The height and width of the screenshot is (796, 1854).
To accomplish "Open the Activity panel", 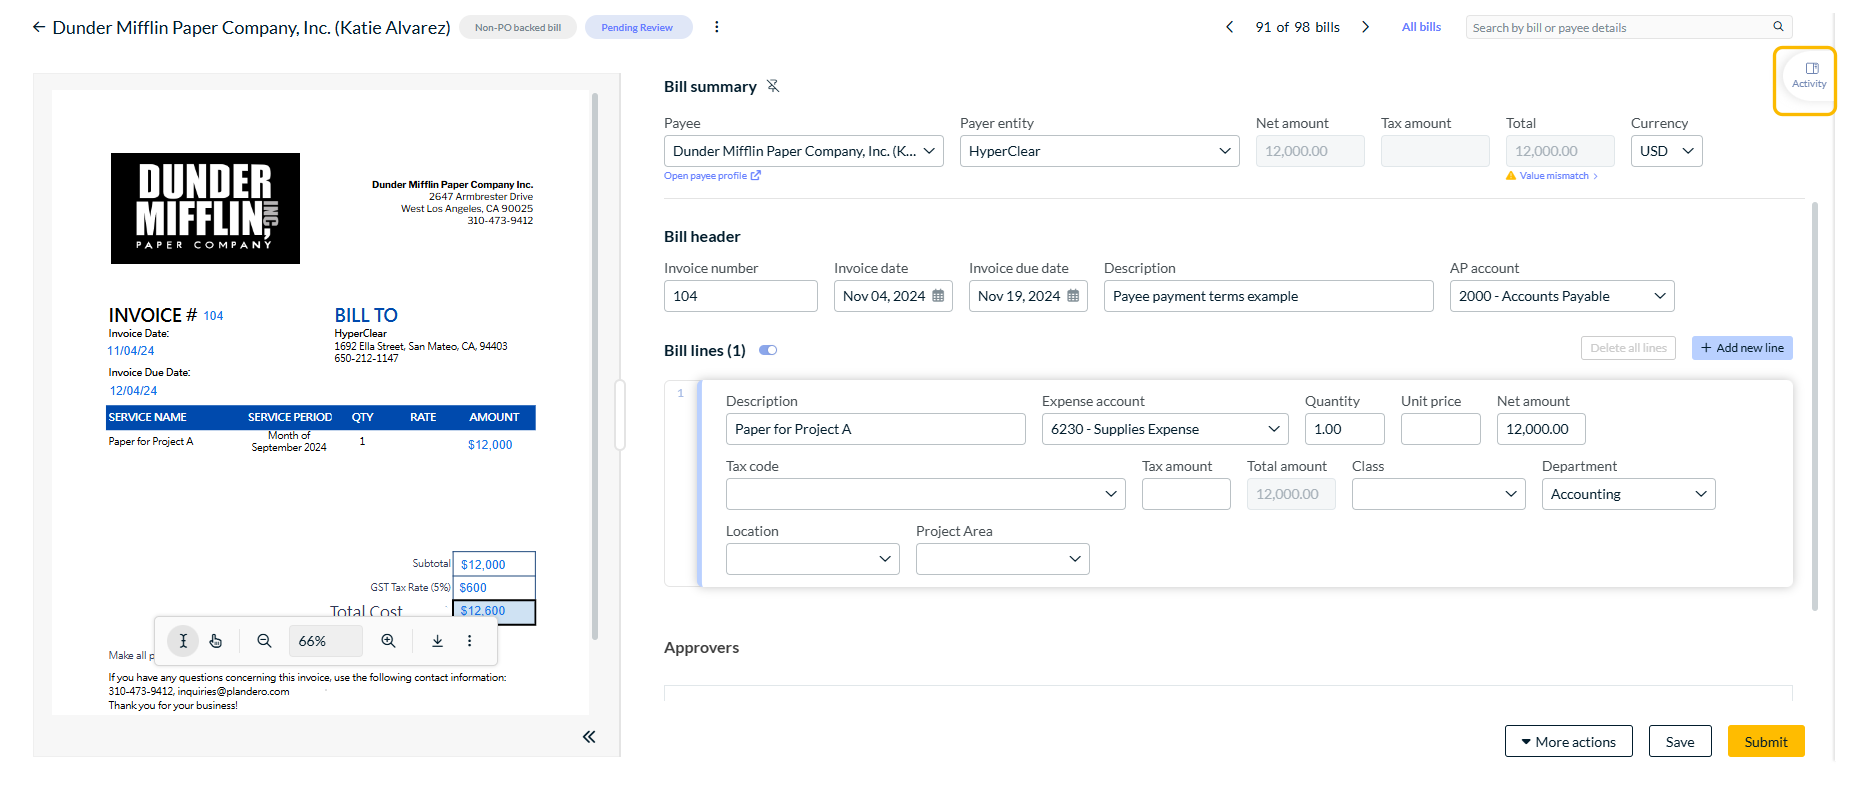I will click(x=1809, y=75).
